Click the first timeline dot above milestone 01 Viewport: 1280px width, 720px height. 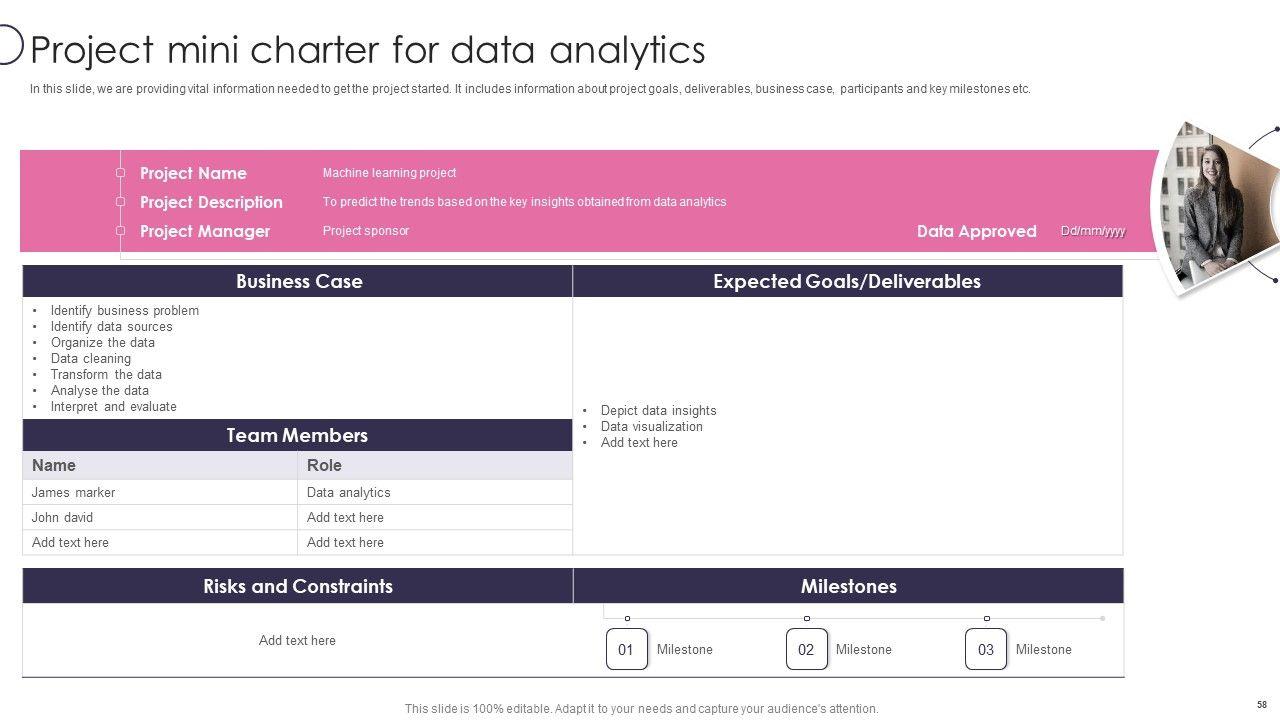pyautogui.click(x=627, y=618)
